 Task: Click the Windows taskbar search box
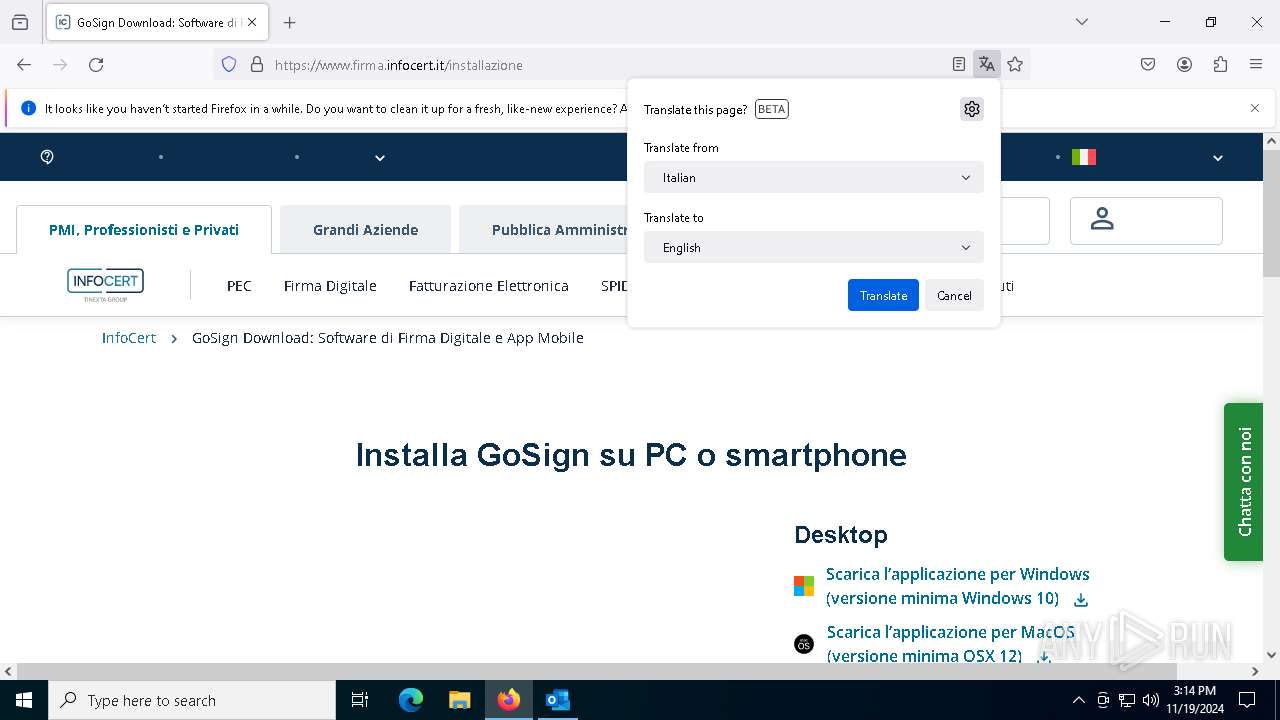click(192, 700)
